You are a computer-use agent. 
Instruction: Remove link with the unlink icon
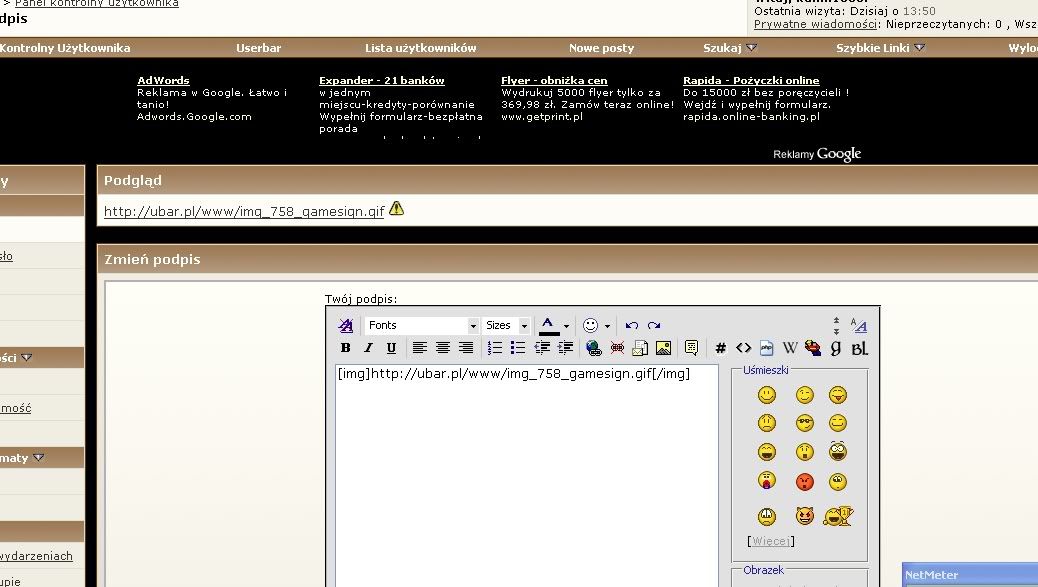(x=617, y=347)
